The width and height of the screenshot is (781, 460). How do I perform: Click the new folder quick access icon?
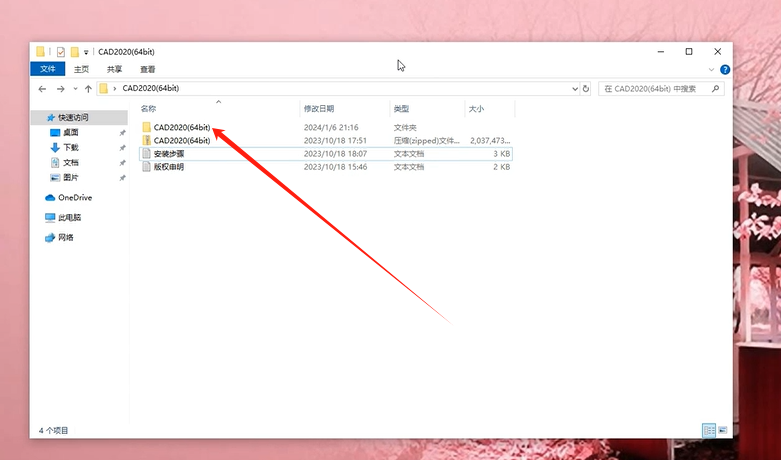coord(75,52)
